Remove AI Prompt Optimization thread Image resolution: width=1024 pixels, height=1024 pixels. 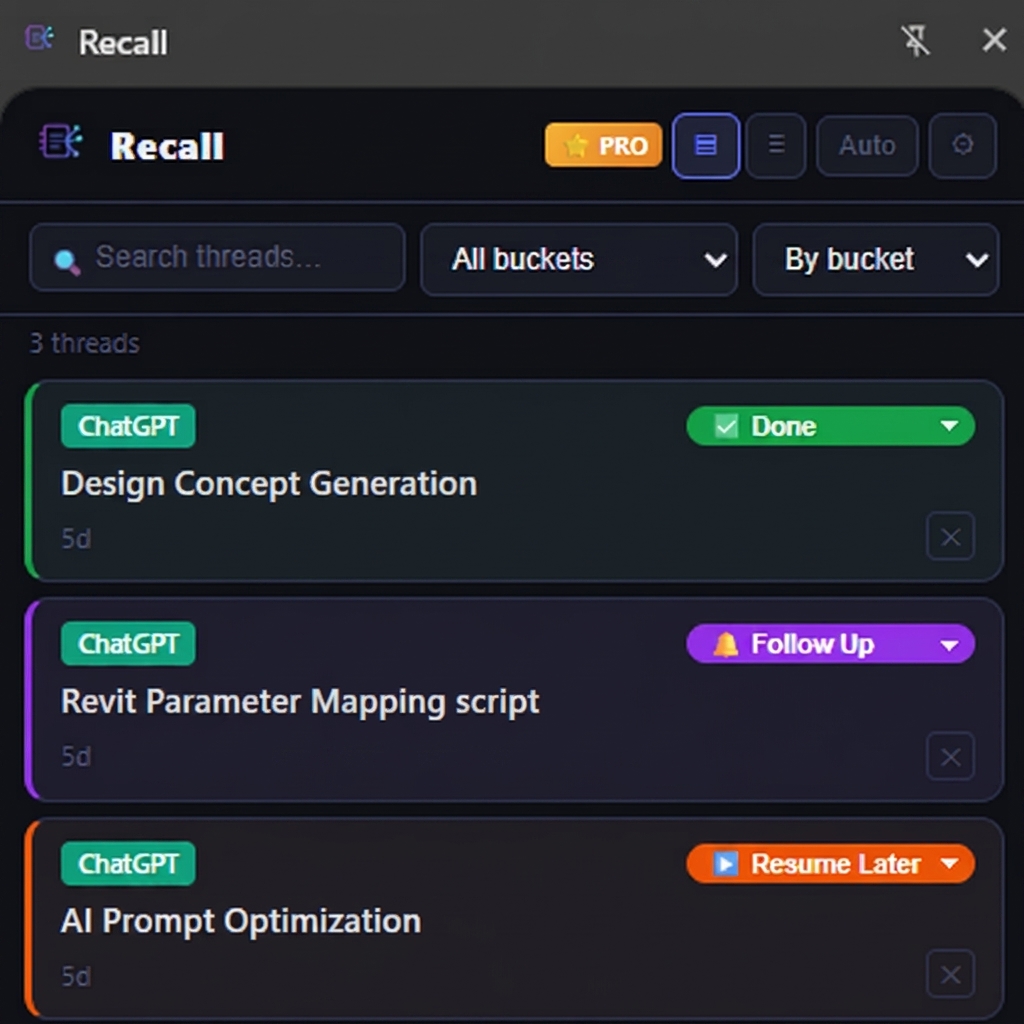(950, 974)
